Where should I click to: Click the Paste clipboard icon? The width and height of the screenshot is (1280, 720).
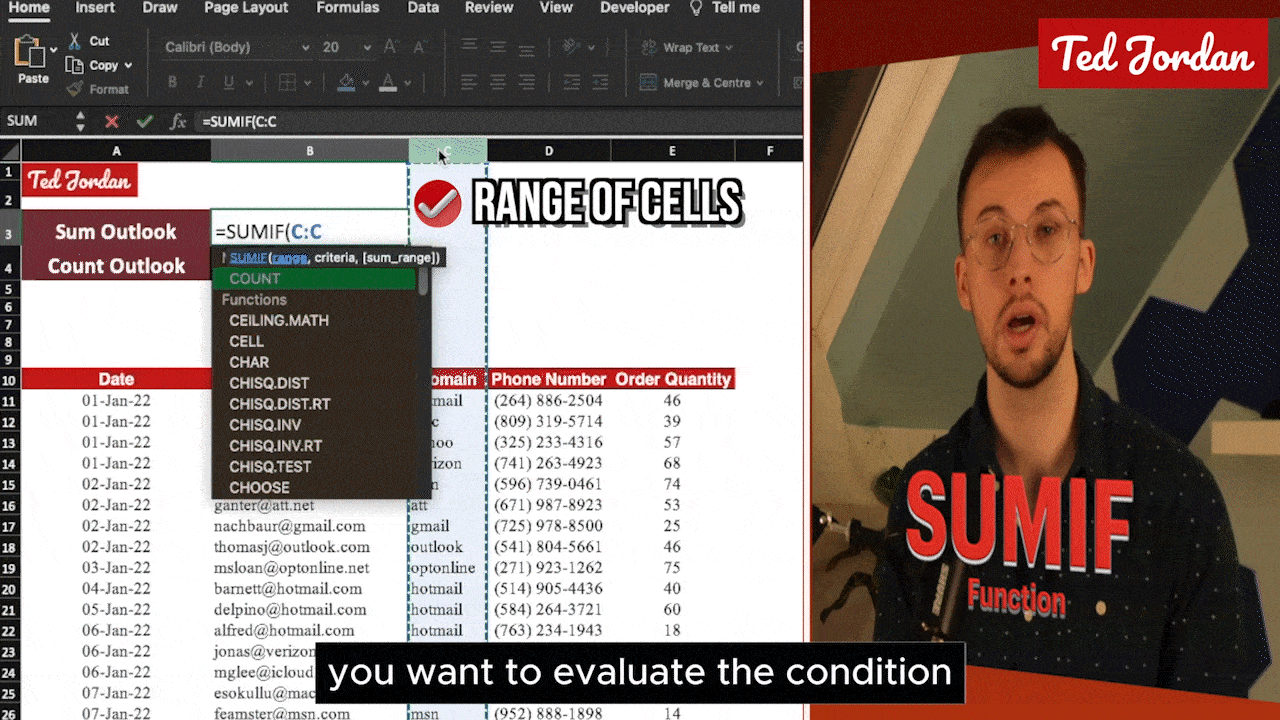point(32,52)
